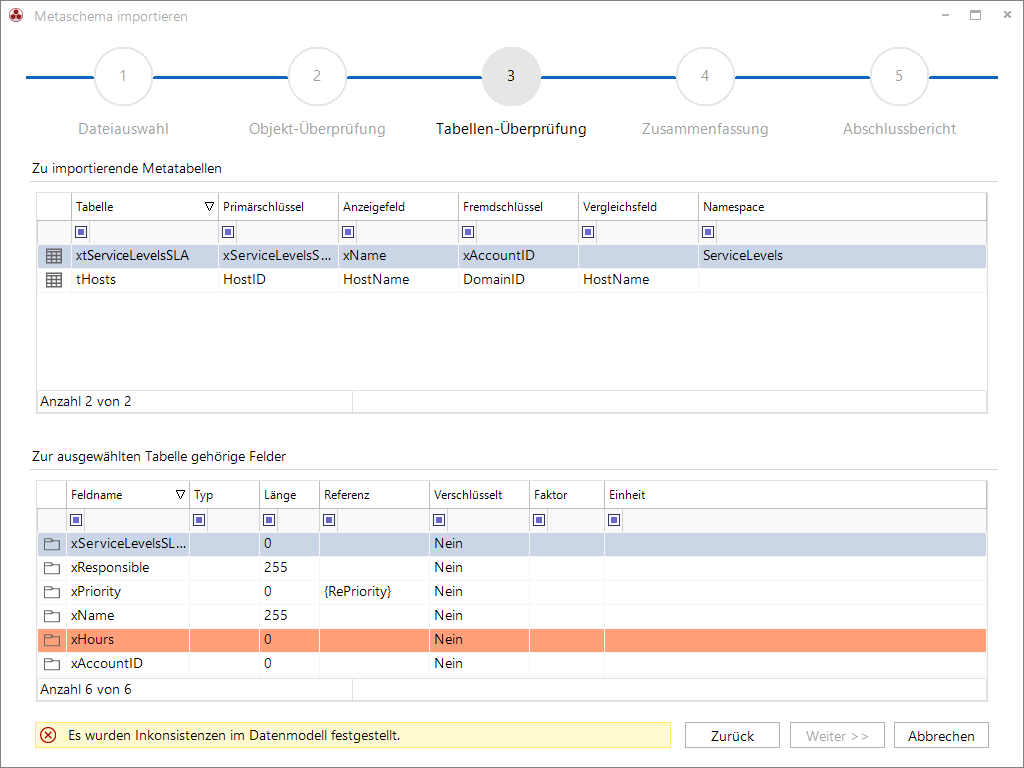Click the folder icon next to xPriority

52,592
